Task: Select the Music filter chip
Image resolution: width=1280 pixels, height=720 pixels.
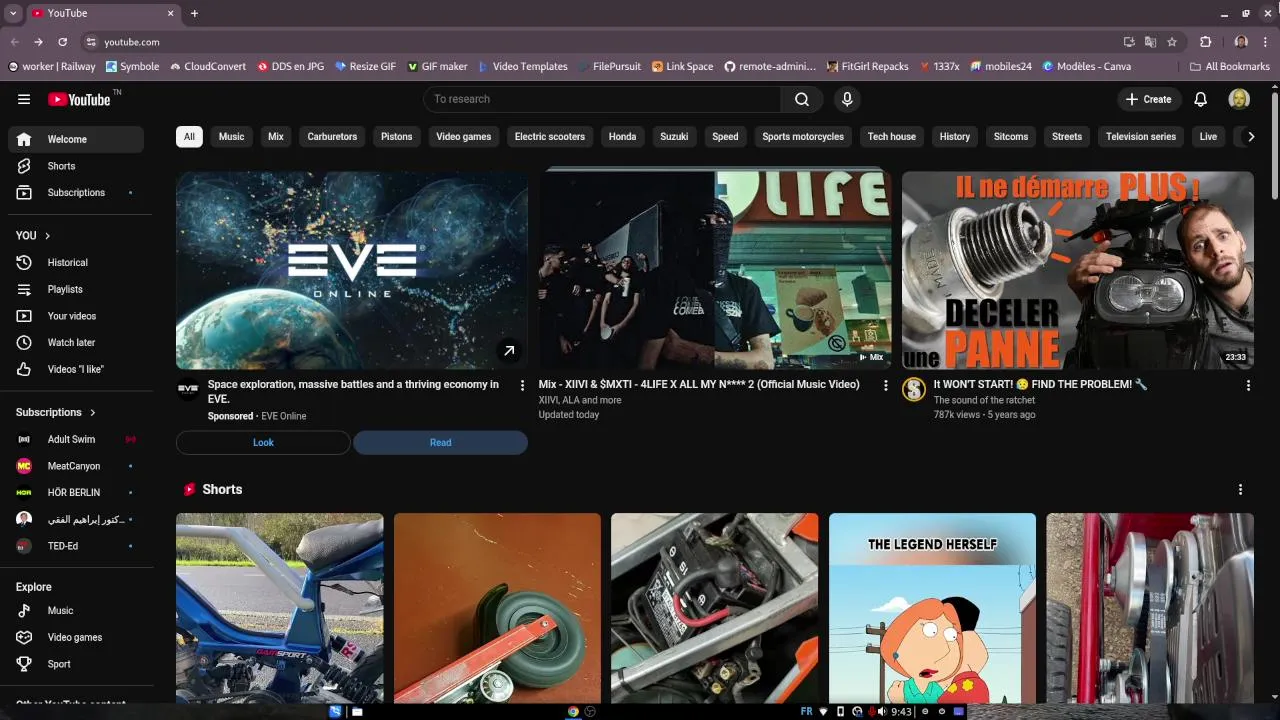Action: tap(232, 137)
